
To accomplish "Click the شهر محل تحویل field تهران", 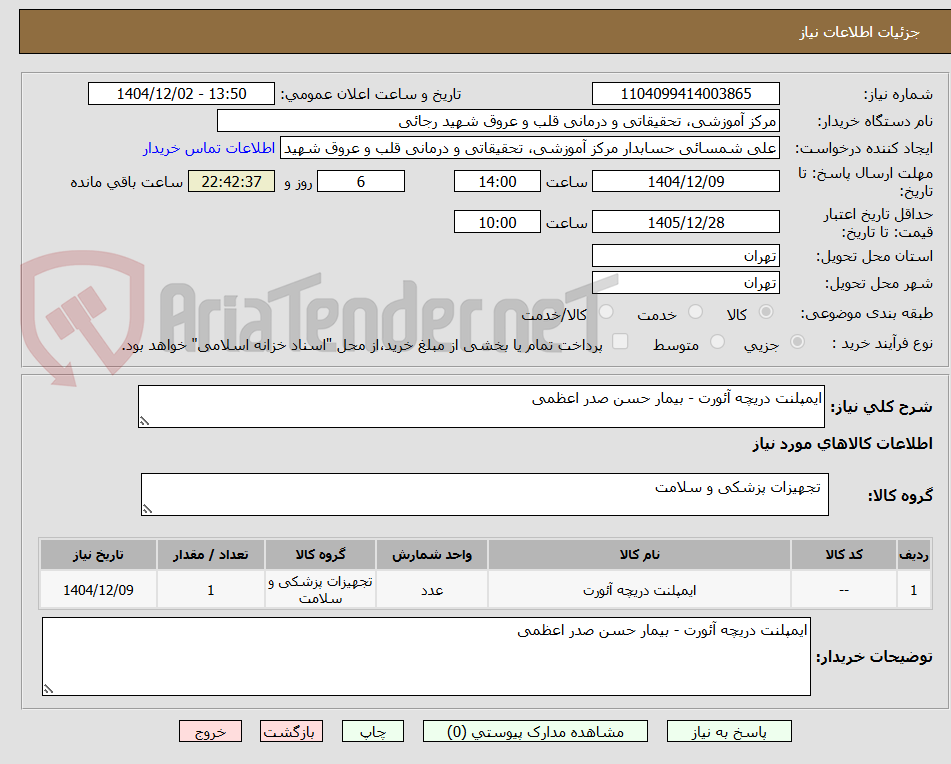I will click(x=685, y=283).
